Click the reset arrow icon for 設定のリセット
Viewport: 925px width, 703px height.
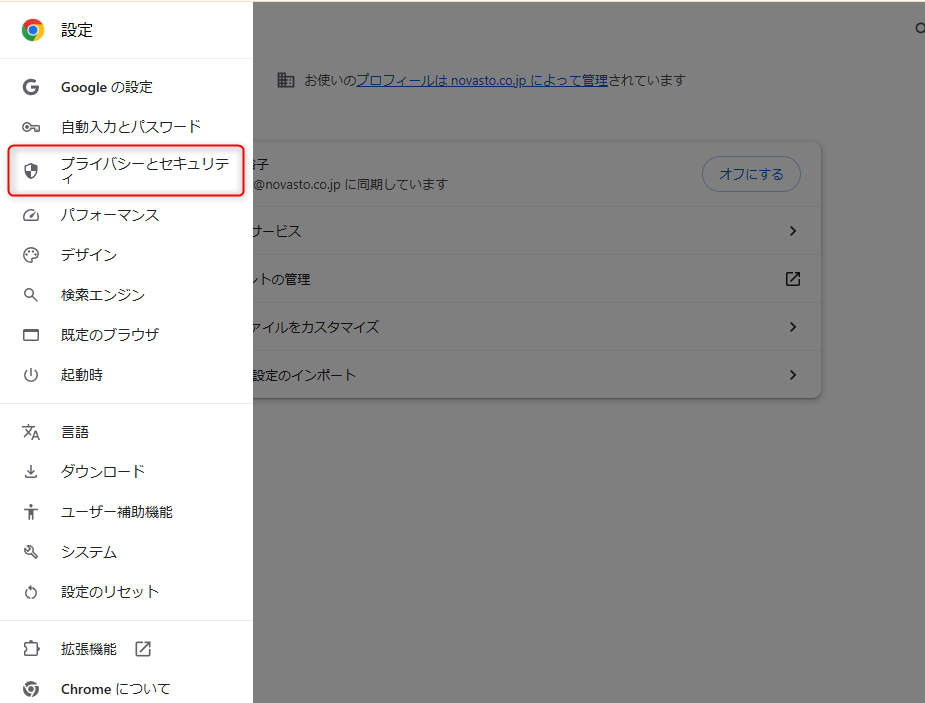(31, 592)
